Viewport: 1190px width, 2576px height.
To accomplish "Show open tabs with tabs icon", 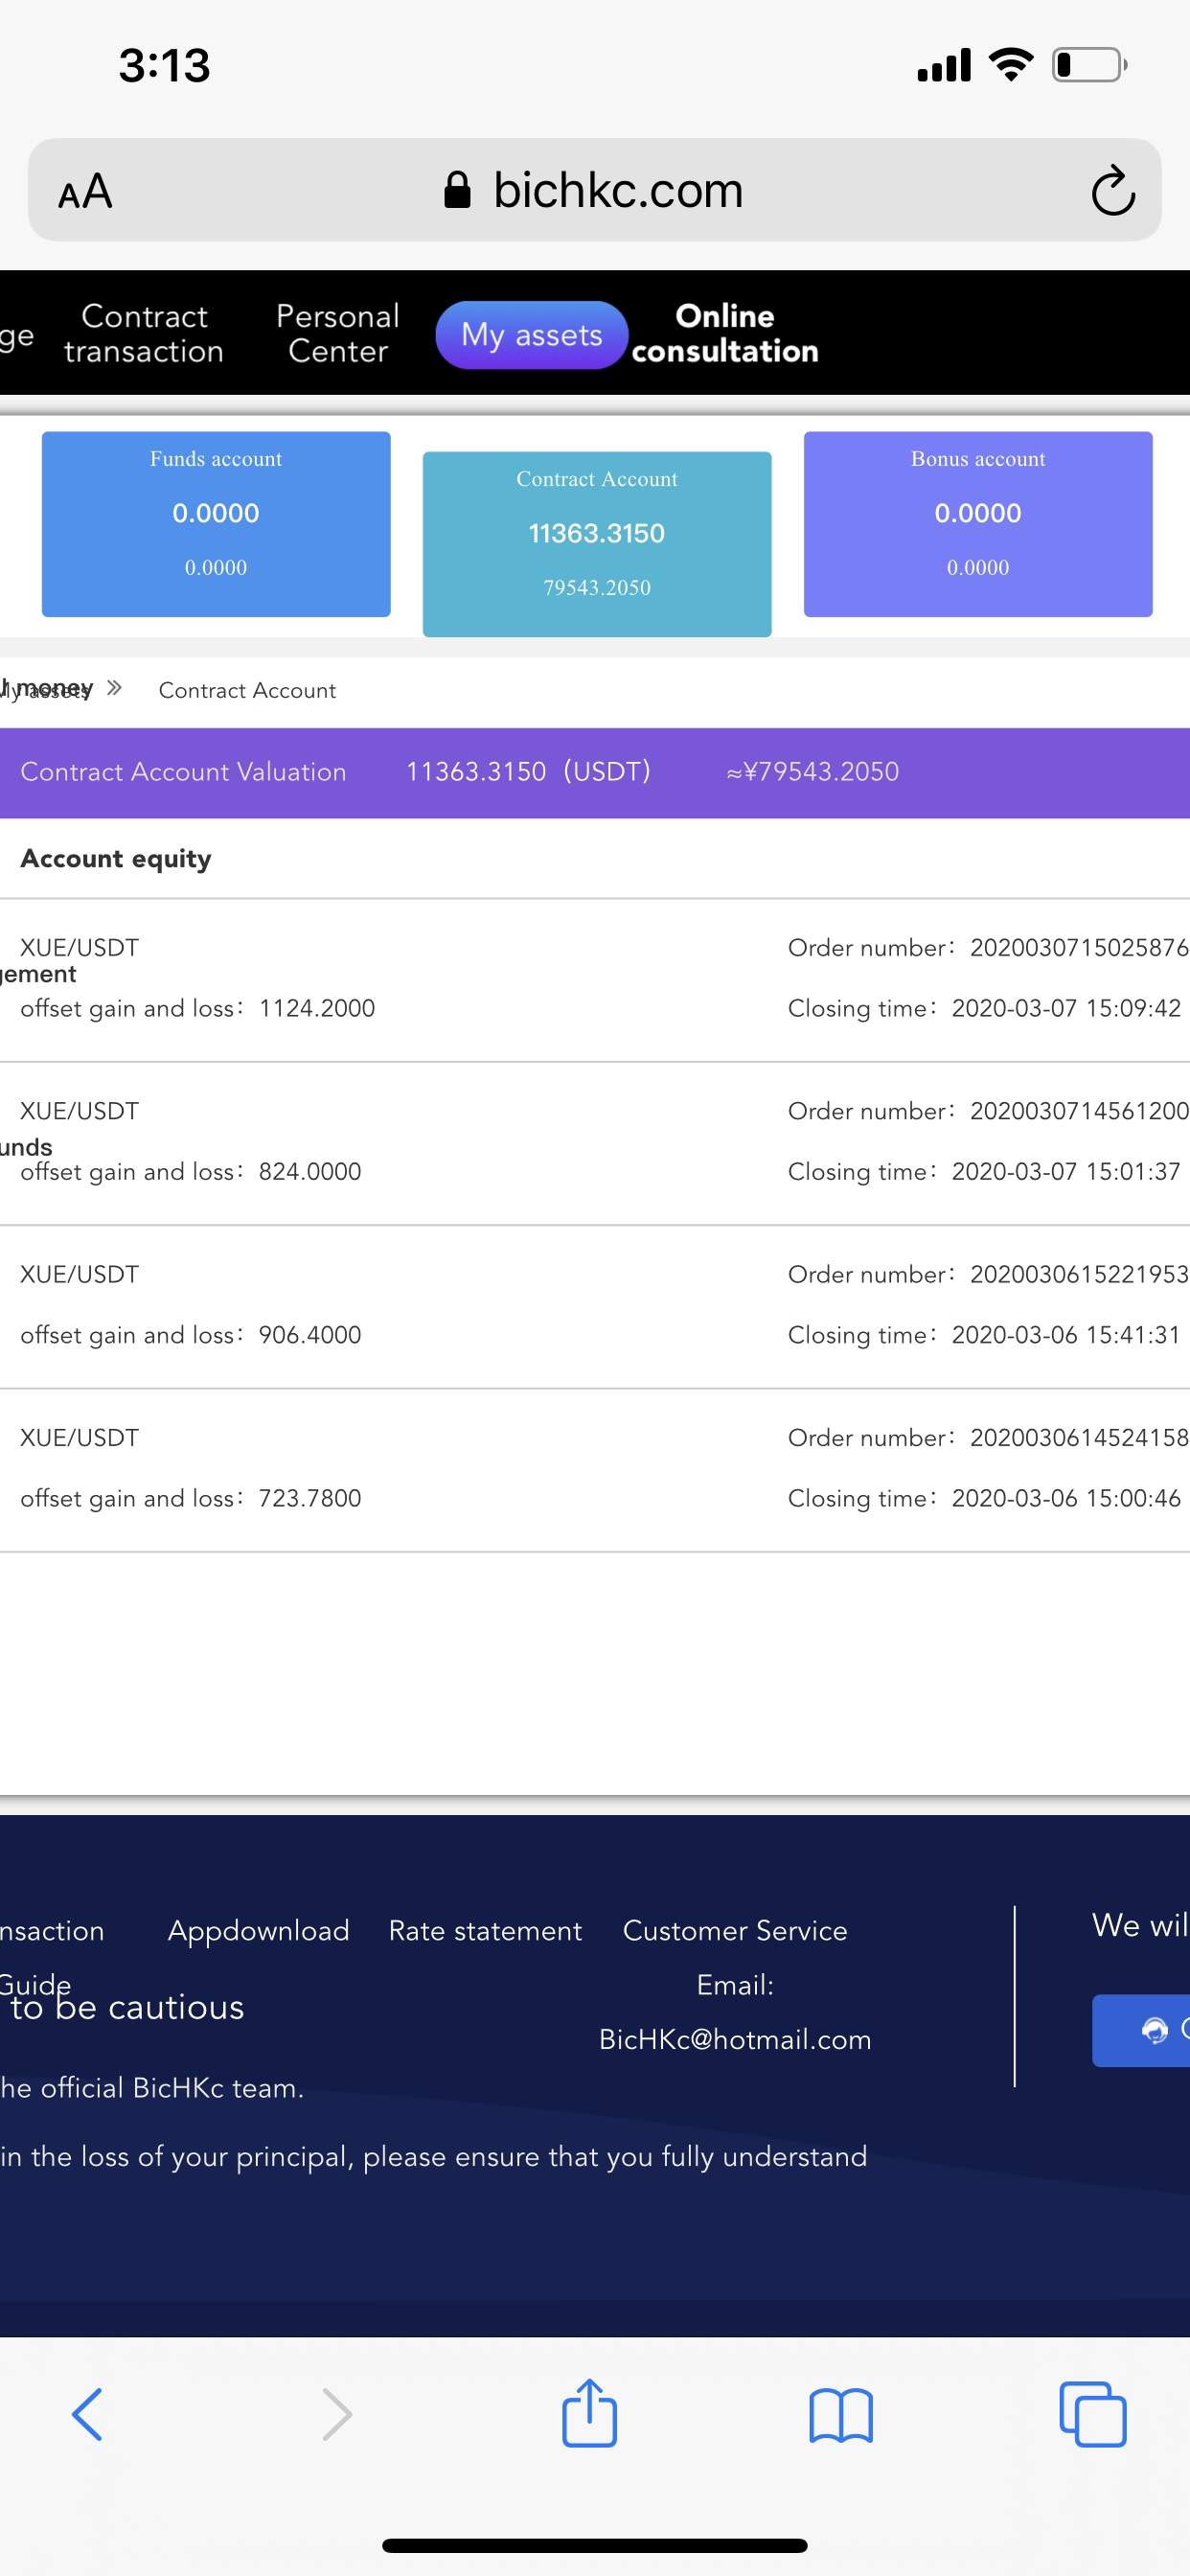I will [x=1092, y=2414].
